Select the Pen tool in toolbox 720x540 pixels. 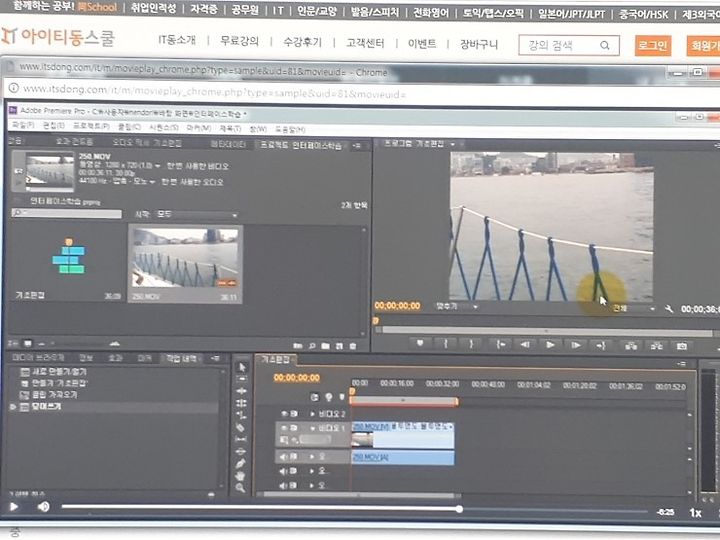tap(240, 464)
